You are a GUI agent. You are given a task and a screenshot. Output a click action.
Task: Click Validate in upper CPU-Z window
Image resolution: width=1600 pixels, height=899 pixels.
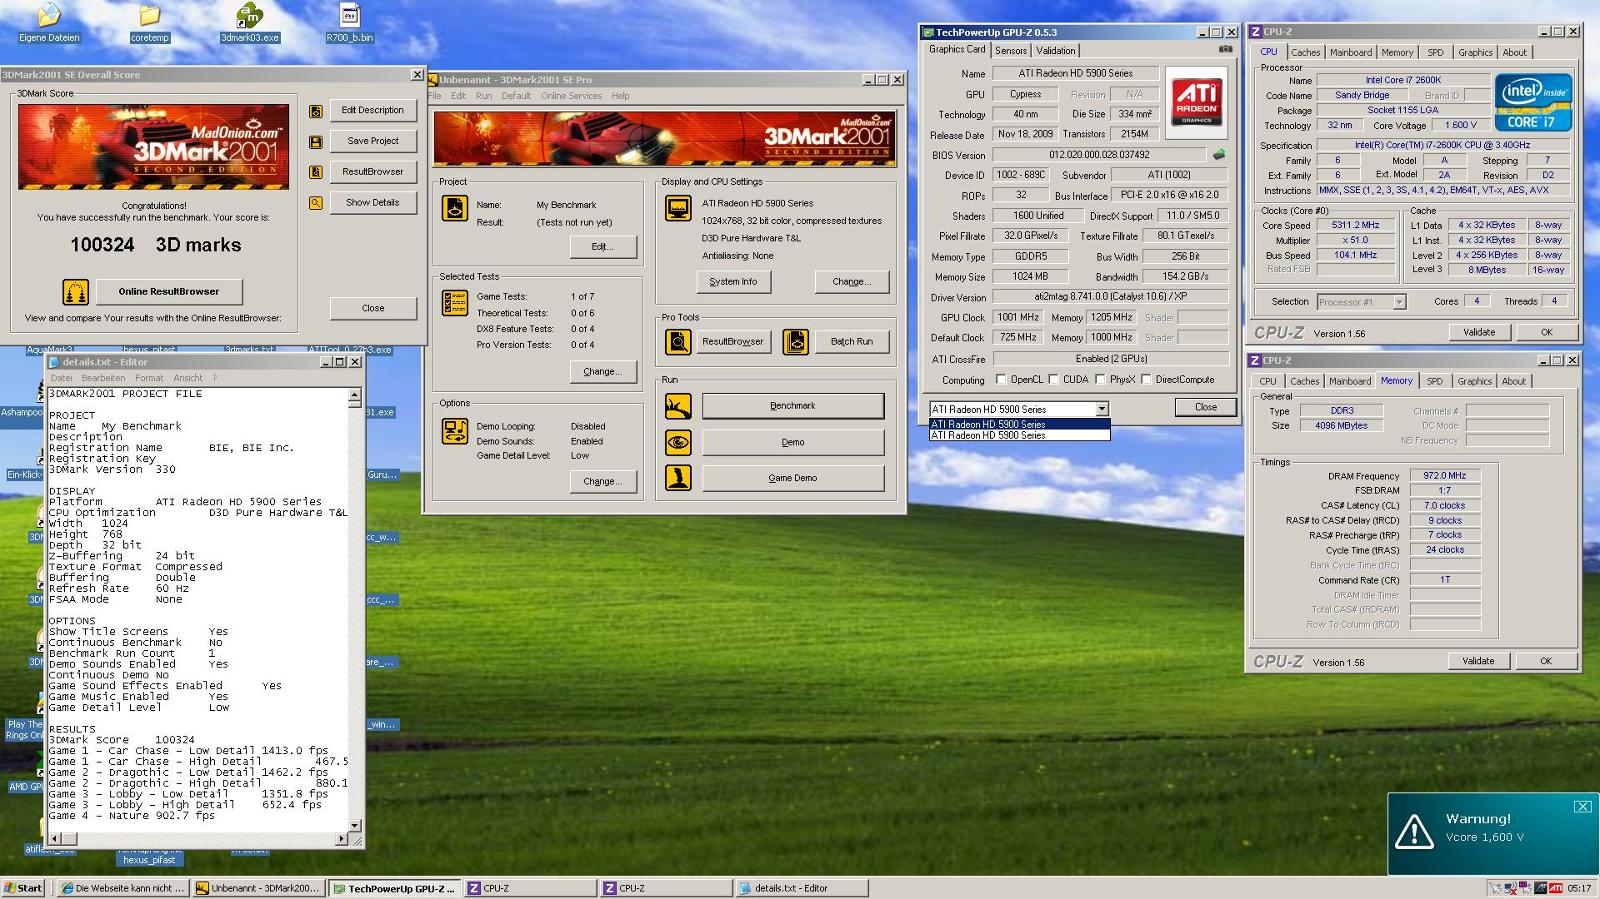pyautogui.click(x=1479, y=333)
